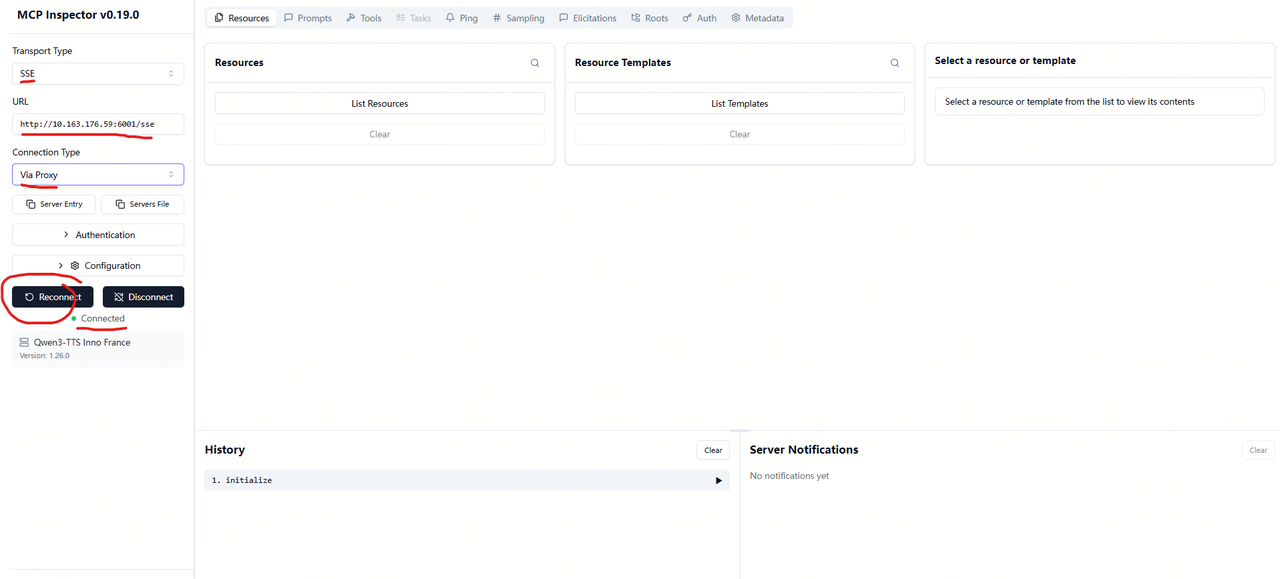Click the URL input field
Image resolution: width=1280 pixels, height=579 pixels.
(x=97, y=124)
